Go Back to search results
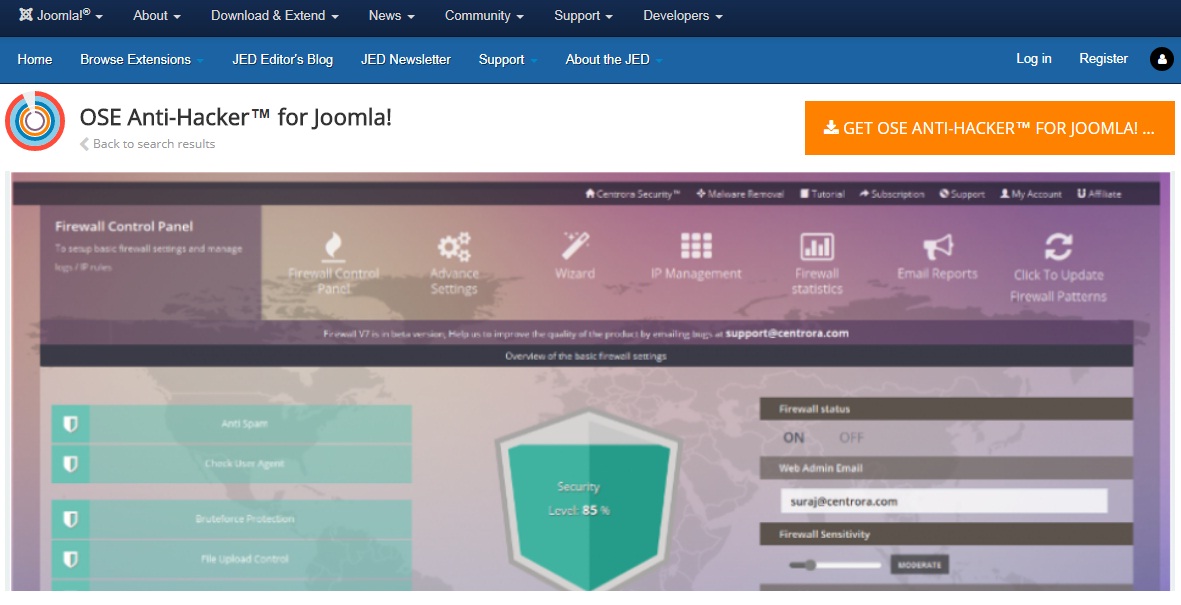 point(148,144)
